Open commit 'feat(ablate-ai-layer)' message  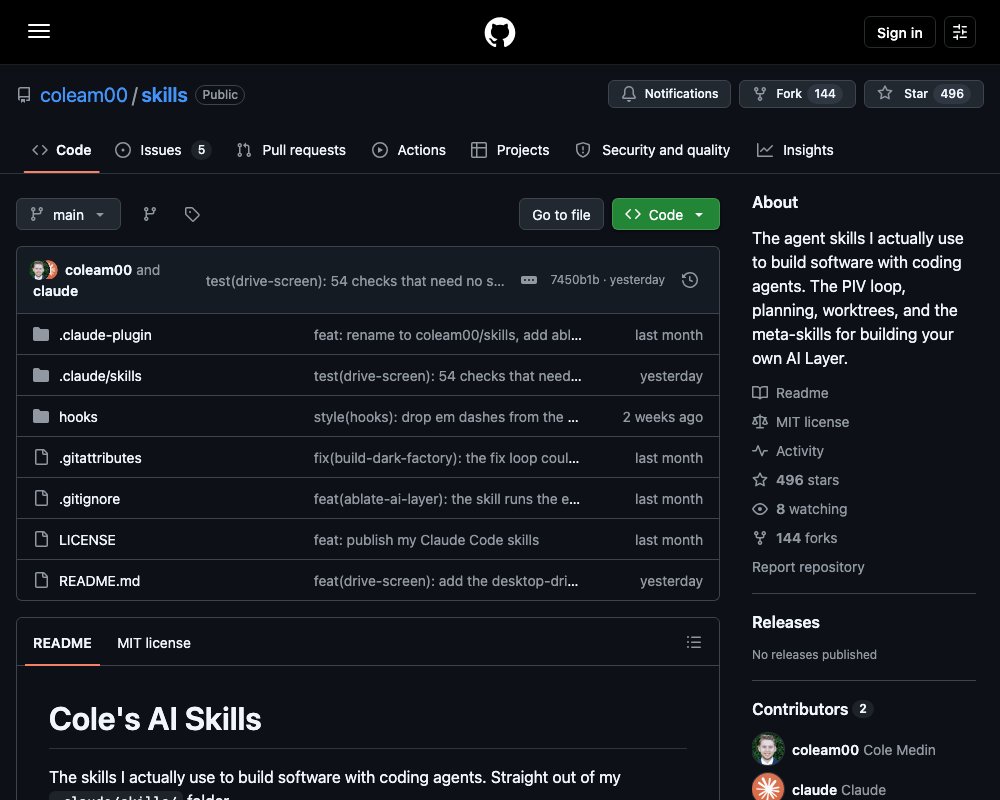[x=446, y=498]
